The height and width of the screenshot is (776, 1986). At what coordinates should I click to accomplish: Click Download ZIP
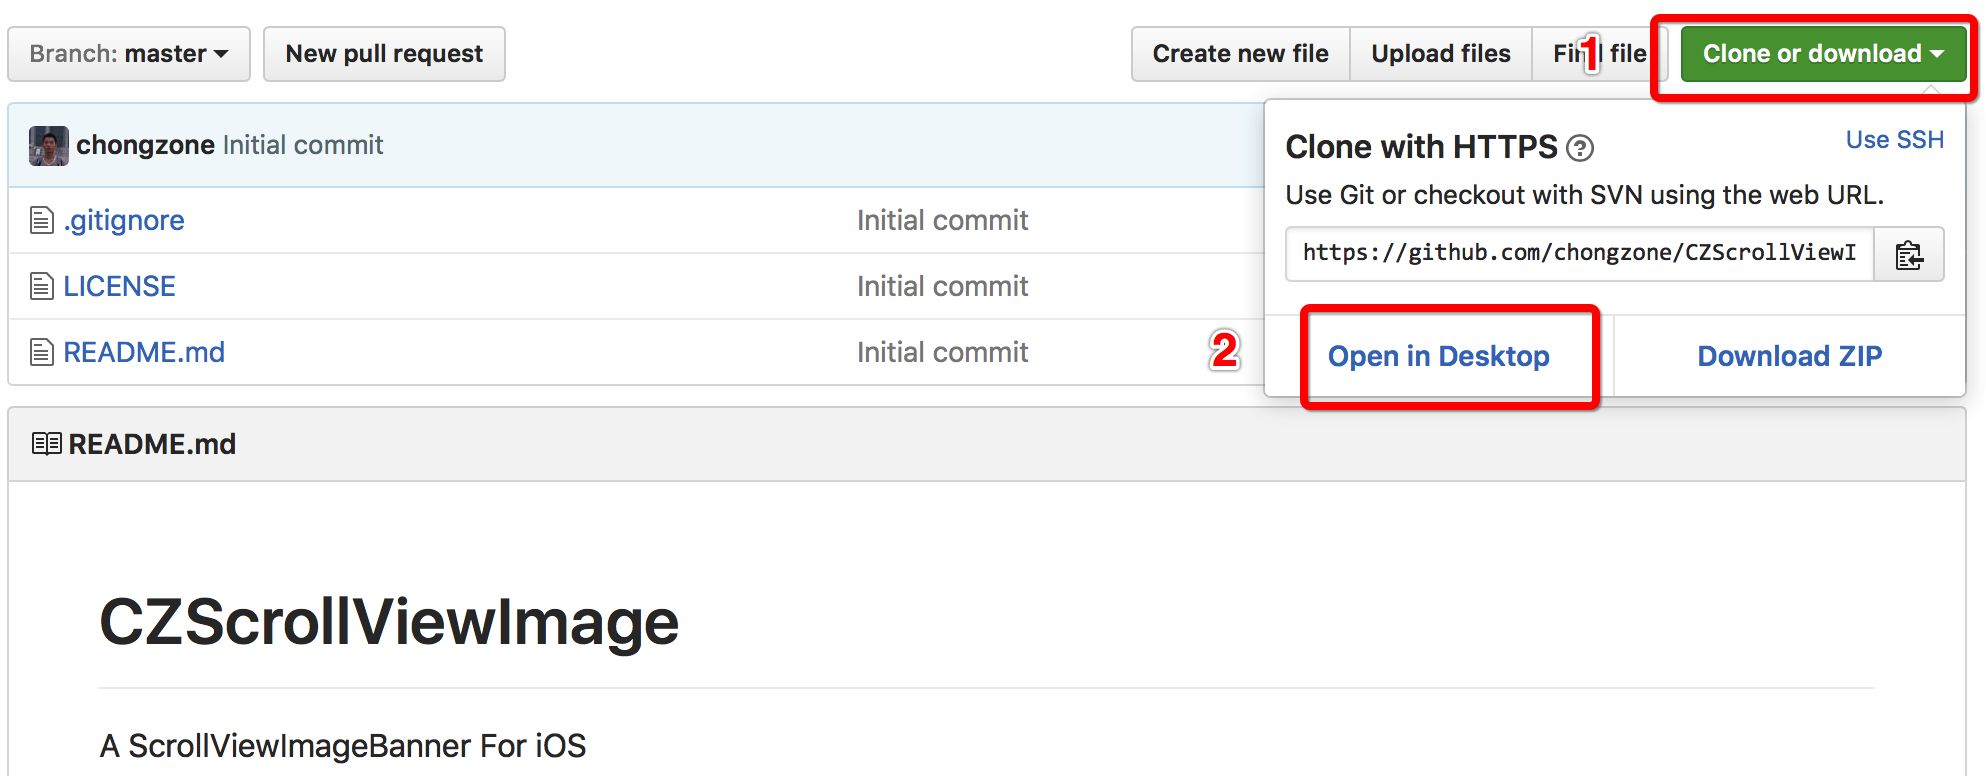(1789, 356)
